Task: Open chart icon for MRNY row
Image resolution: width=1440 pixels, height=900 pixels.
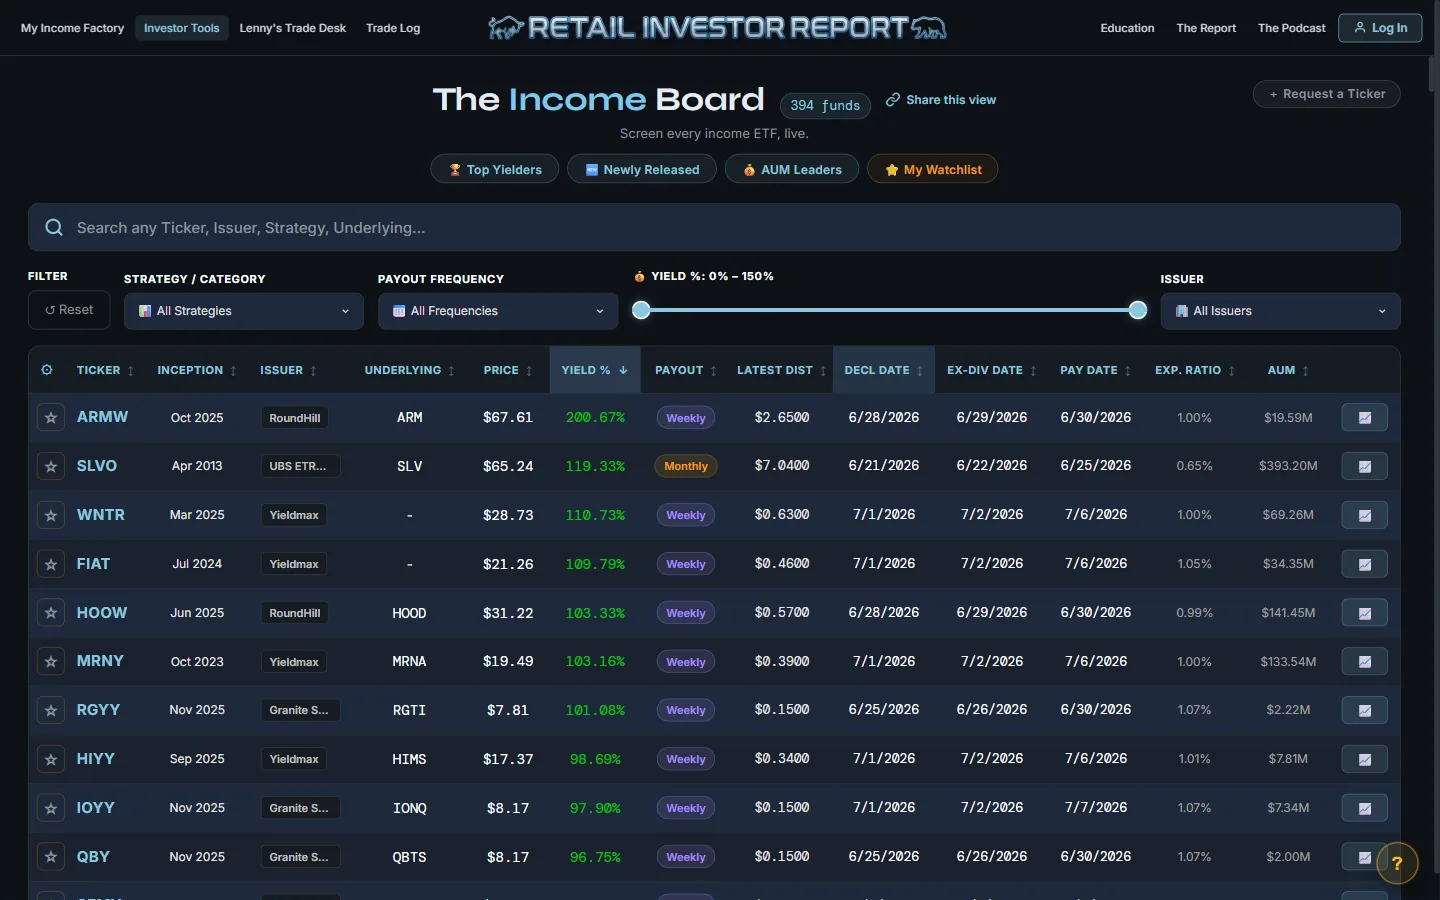Action: point(1364,661)
